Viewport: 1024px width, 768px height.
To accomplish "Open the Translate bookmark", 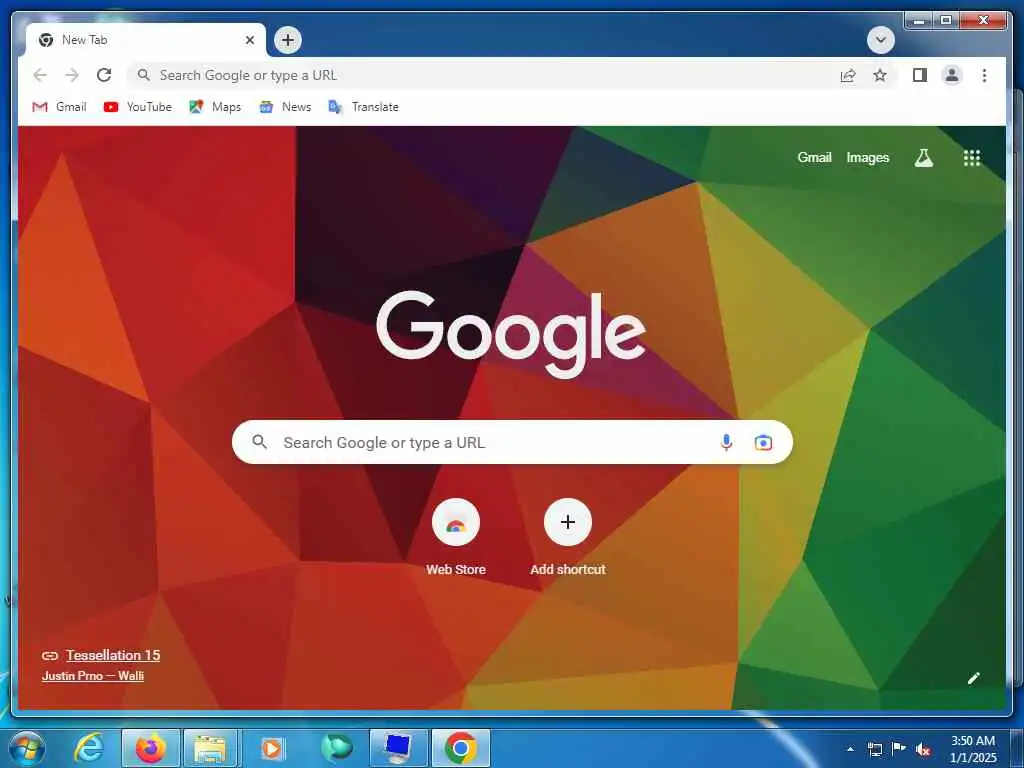I will [x=364, y=106].
